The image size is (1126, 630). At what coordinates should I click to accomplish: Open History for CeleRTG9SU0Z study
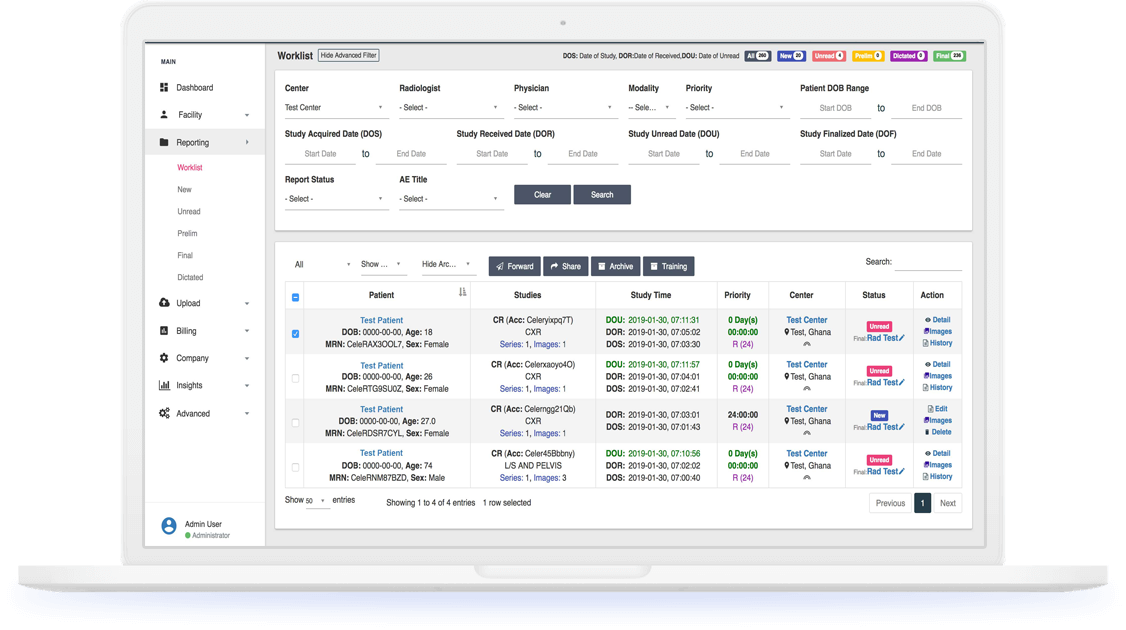click(937, 387)
